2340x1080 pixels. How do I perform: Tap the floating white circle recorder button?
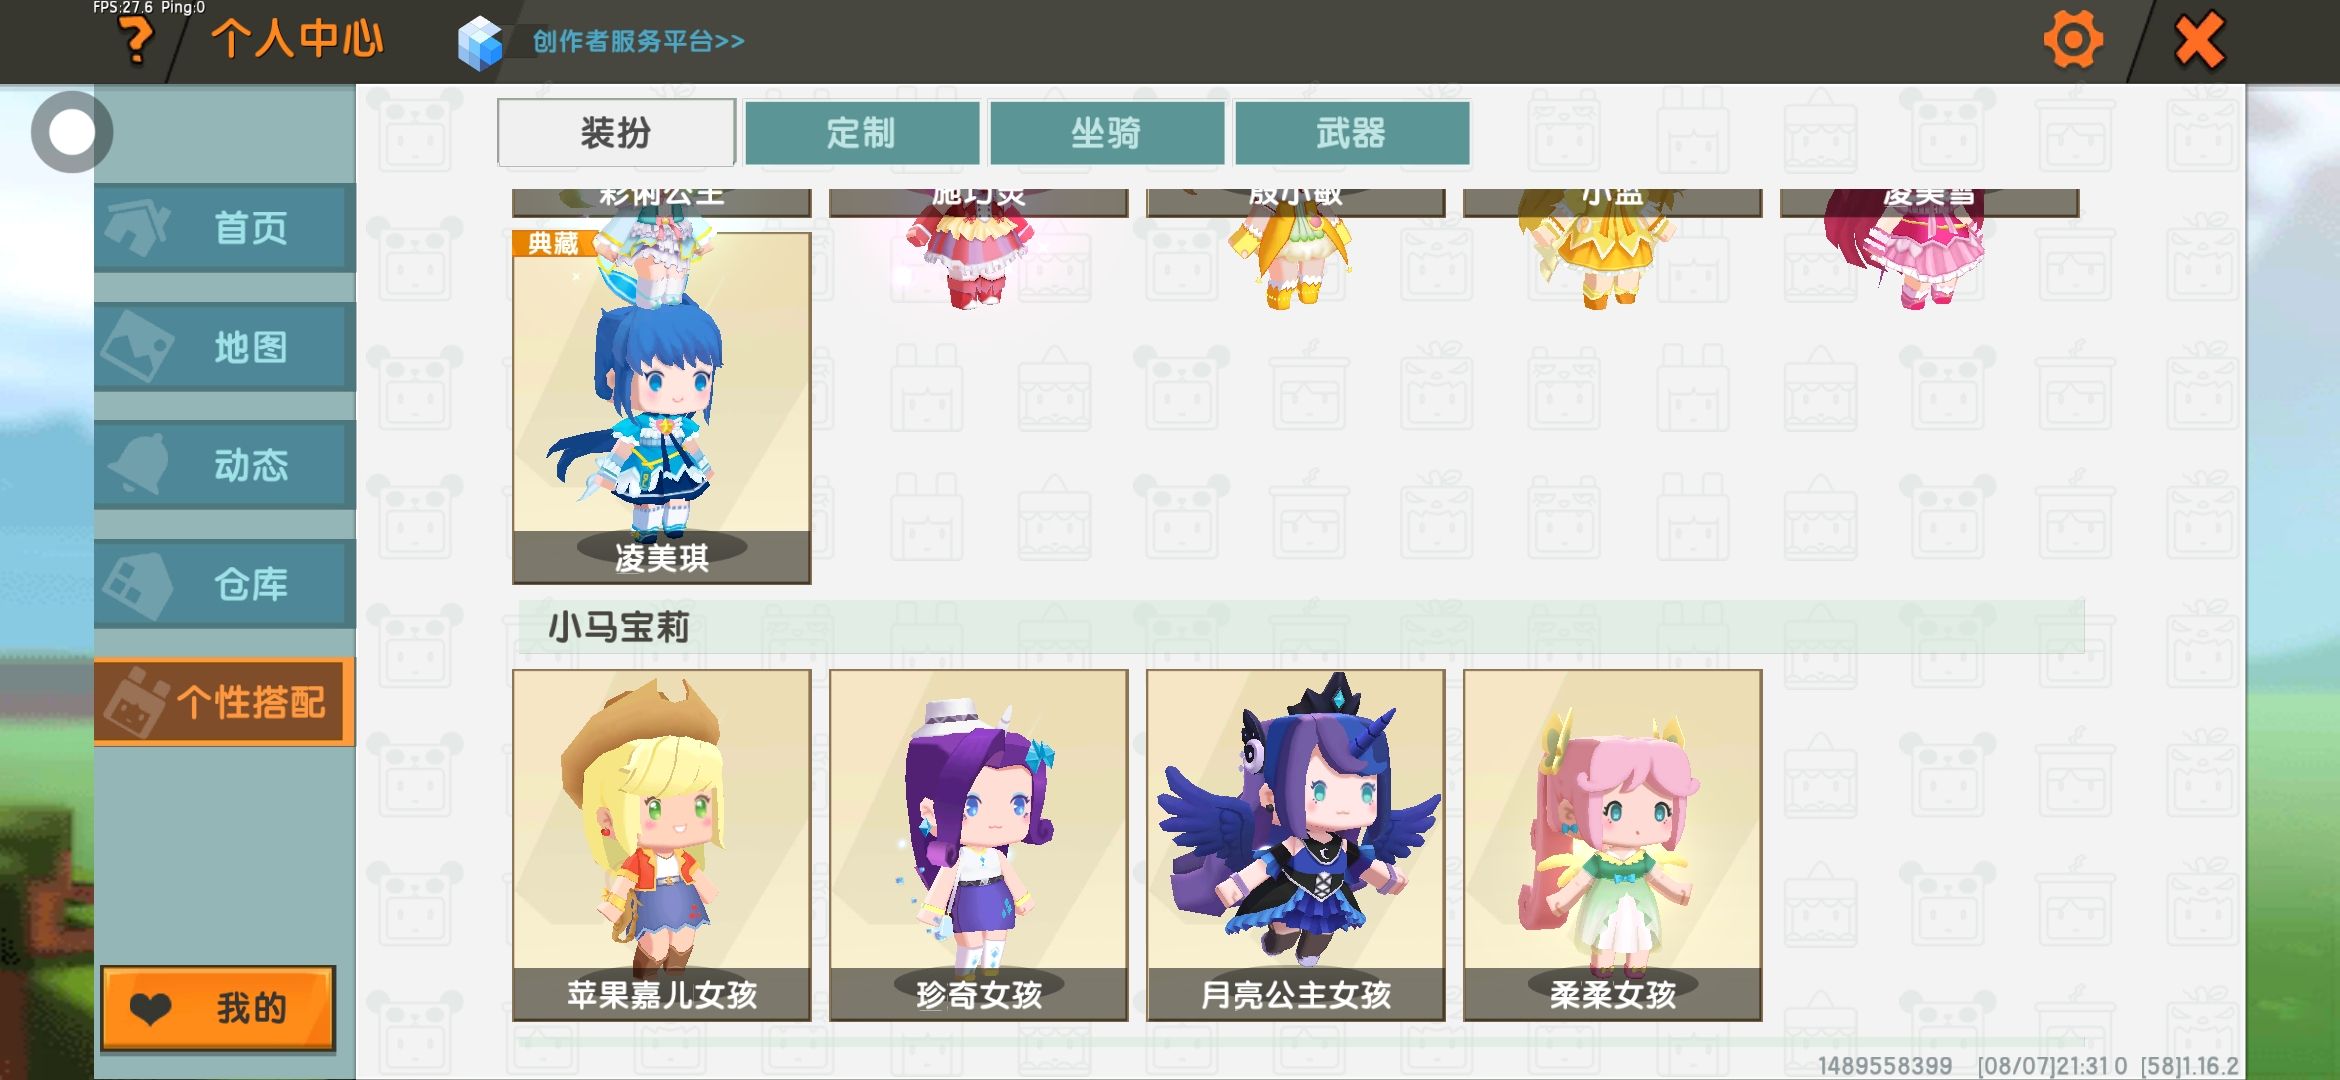pos(71,131)
